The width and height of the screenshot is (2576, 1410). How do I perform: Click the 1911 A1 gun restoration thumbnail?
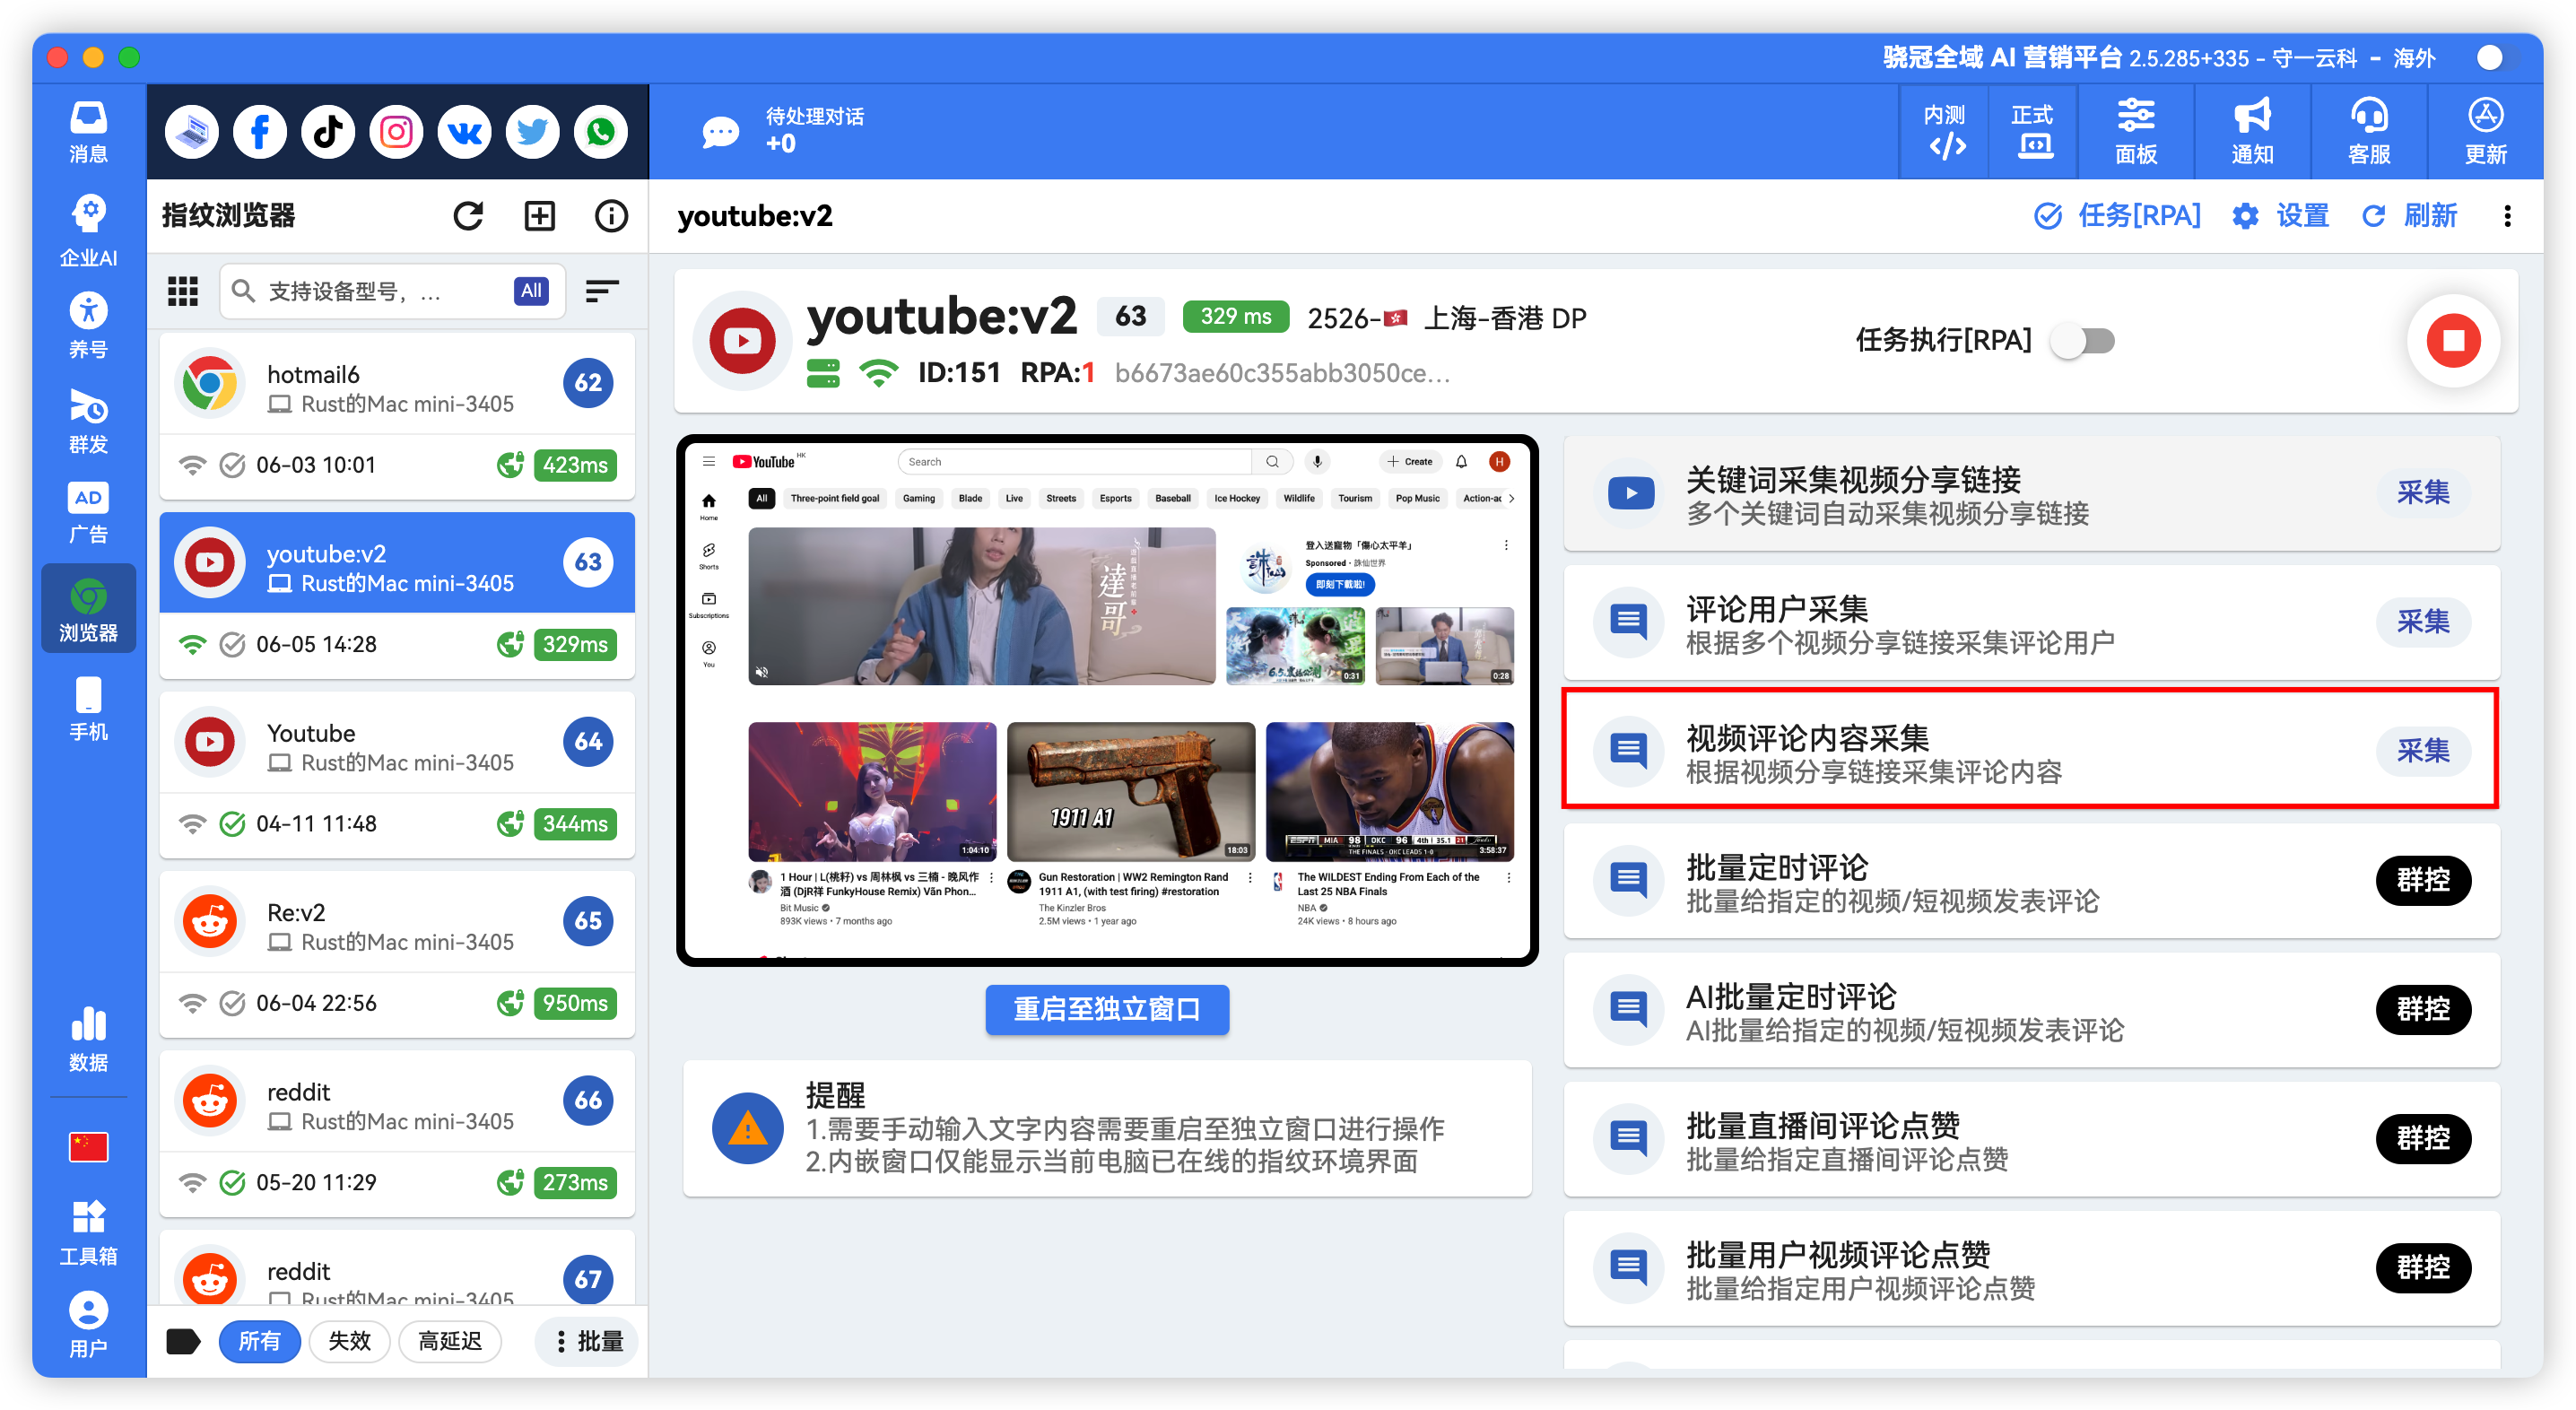click(1131, 791)
